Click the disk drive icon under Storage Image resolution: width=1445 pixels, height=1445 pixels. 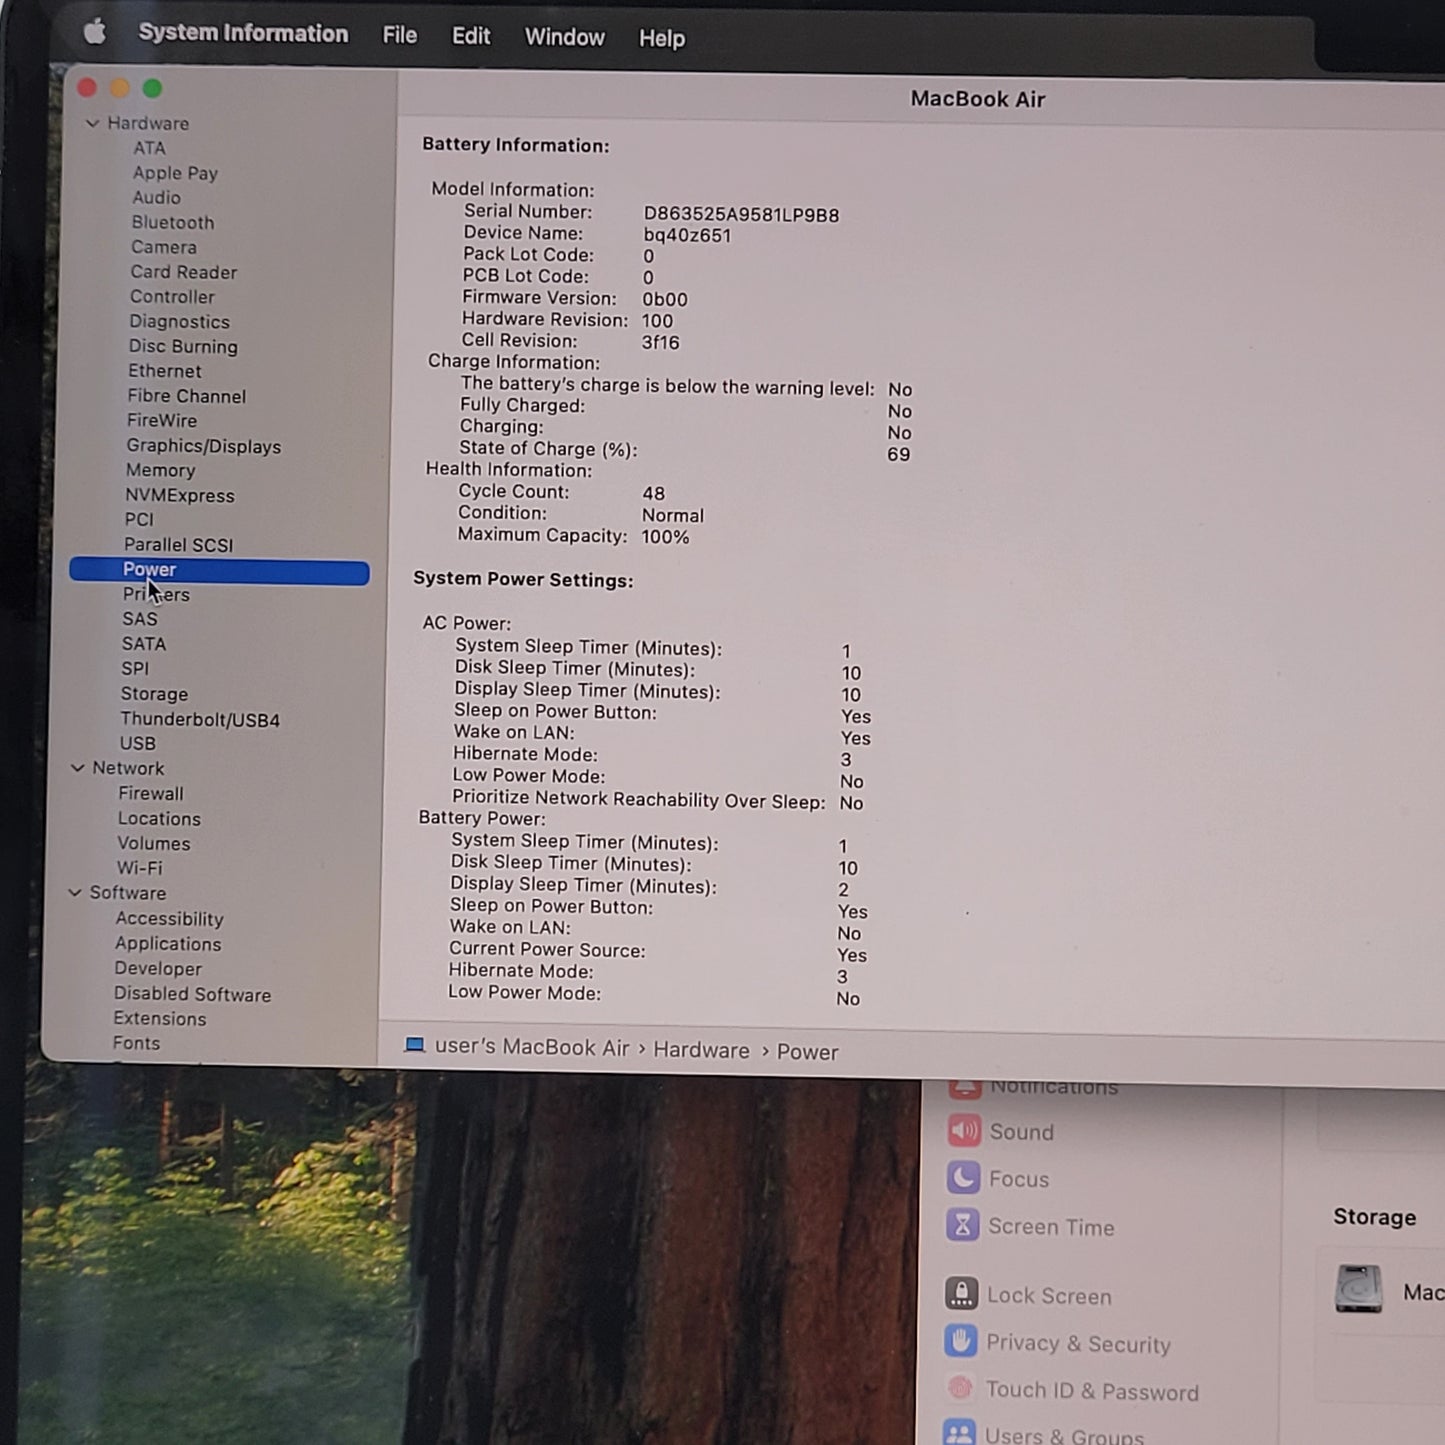point(1359,1288)
